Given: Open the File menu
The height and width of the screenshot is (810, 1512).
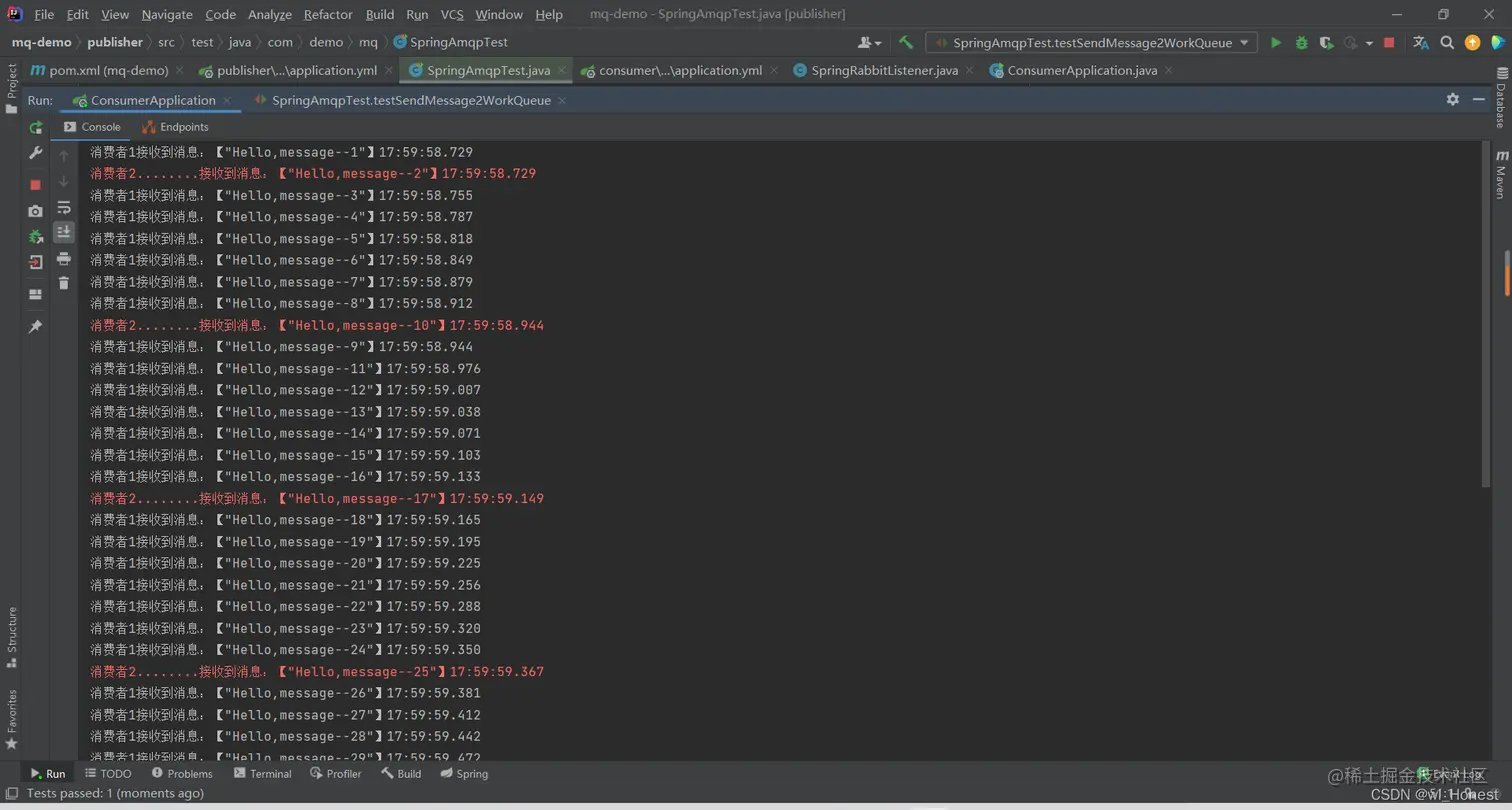Looking at the screenshot, I should pyautogui.click(x=44, y=15).
